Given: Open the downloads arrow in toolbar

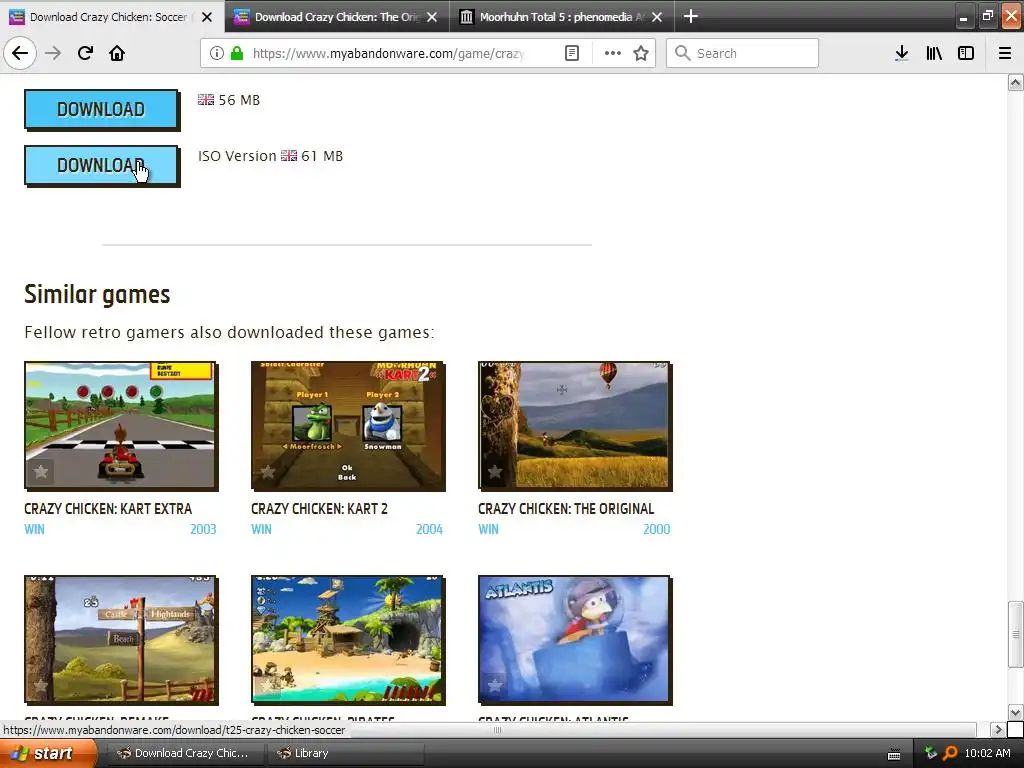Looking at the screenshot, I should pyautogui.click(x=901, y=53).
